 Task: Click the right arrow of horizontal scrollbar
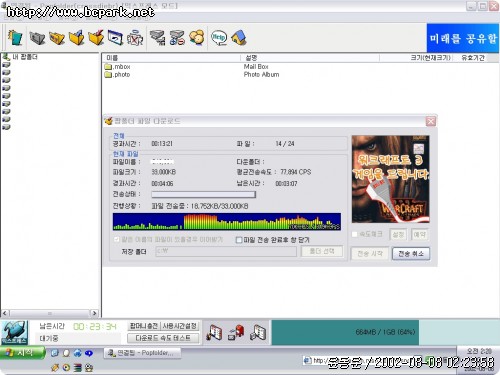coord(94,313)
